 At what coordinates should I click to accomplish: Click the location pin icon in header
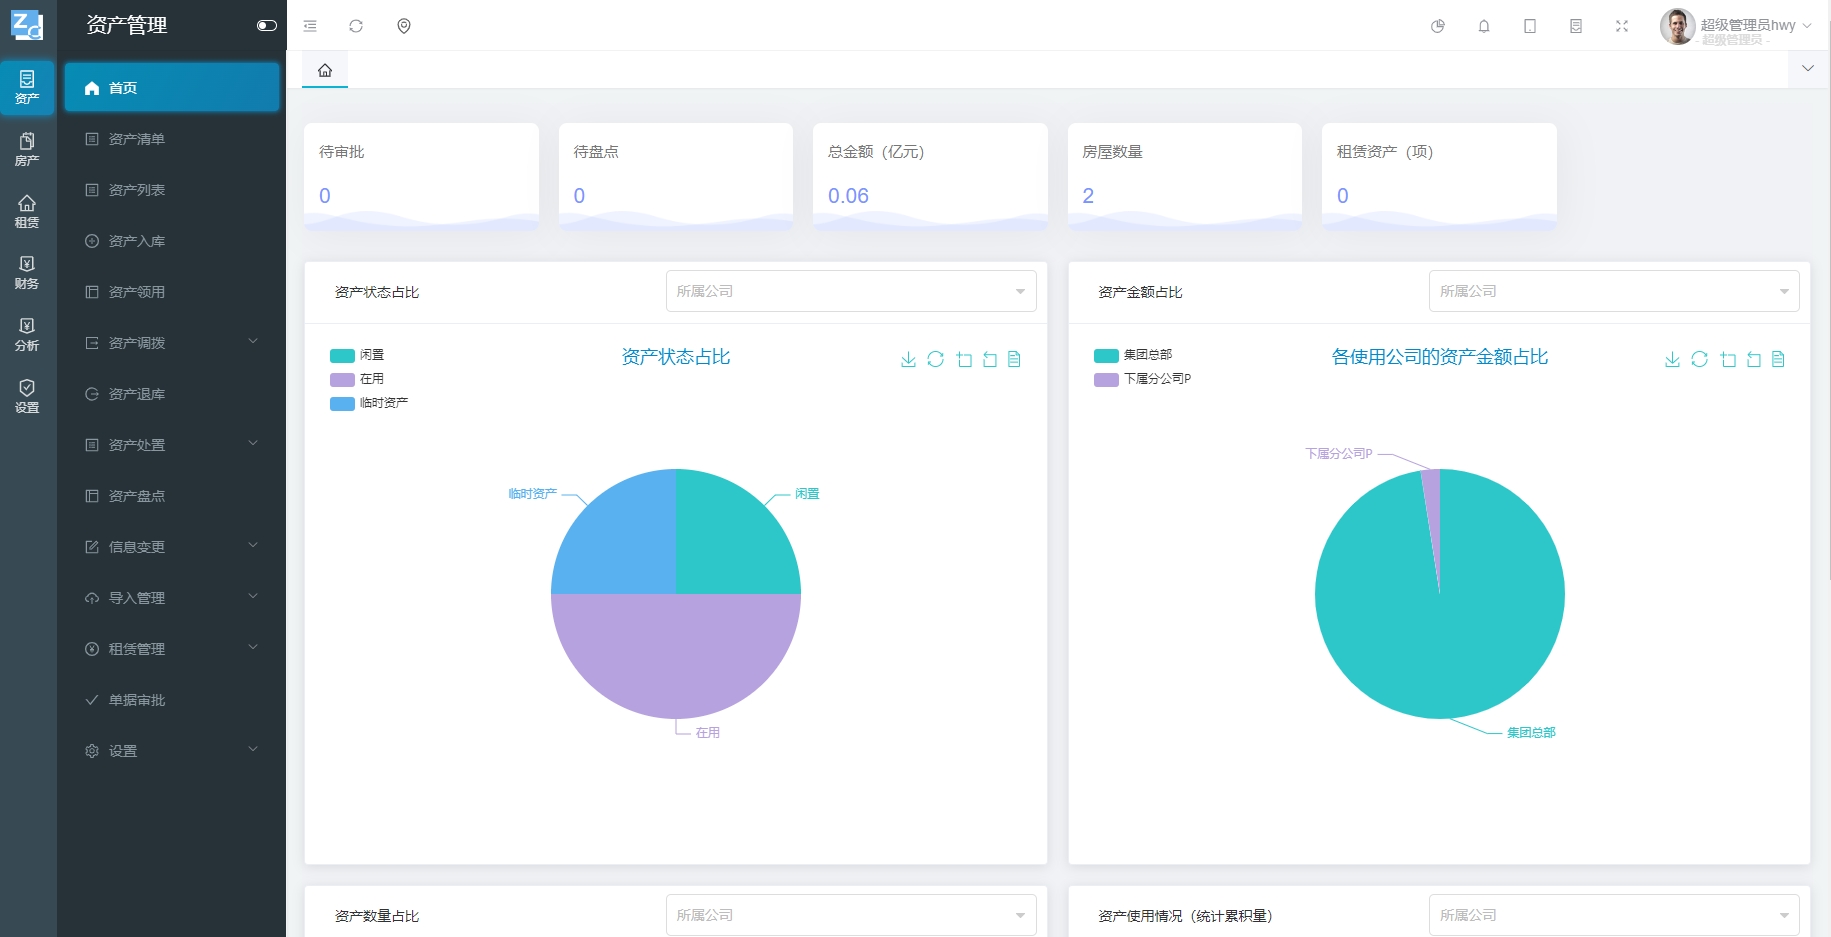coord(404,26)
